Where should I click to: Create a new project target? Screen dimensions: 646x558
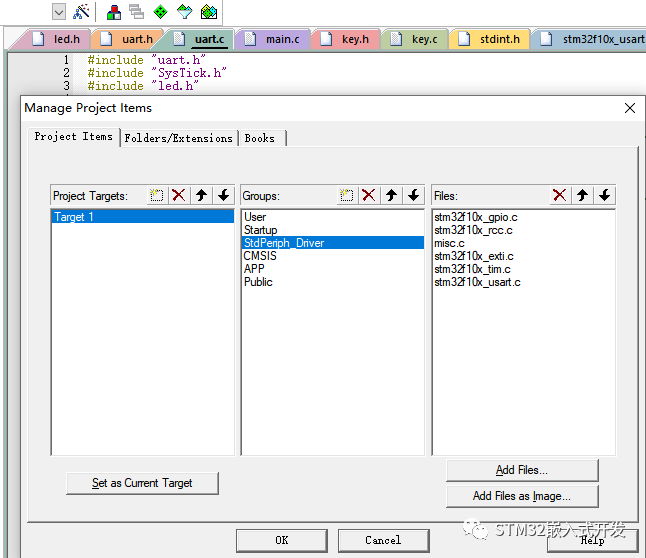point(157,196)
